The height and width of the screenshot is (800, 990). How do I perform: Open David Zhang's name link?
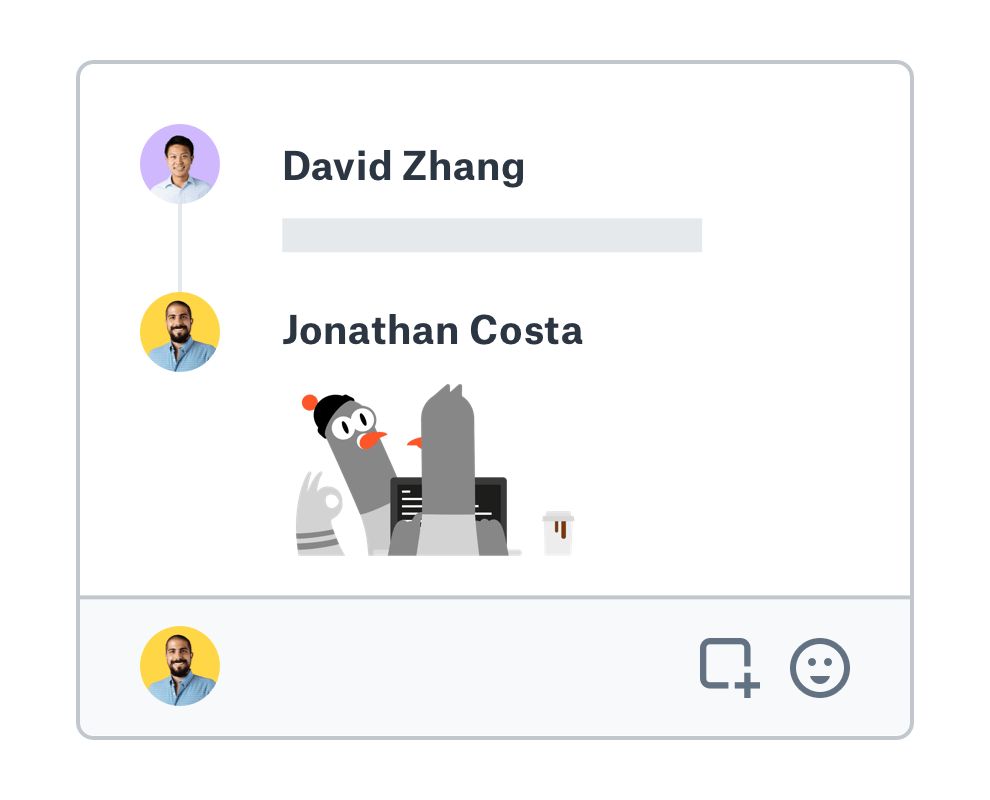tap(403, 166)
